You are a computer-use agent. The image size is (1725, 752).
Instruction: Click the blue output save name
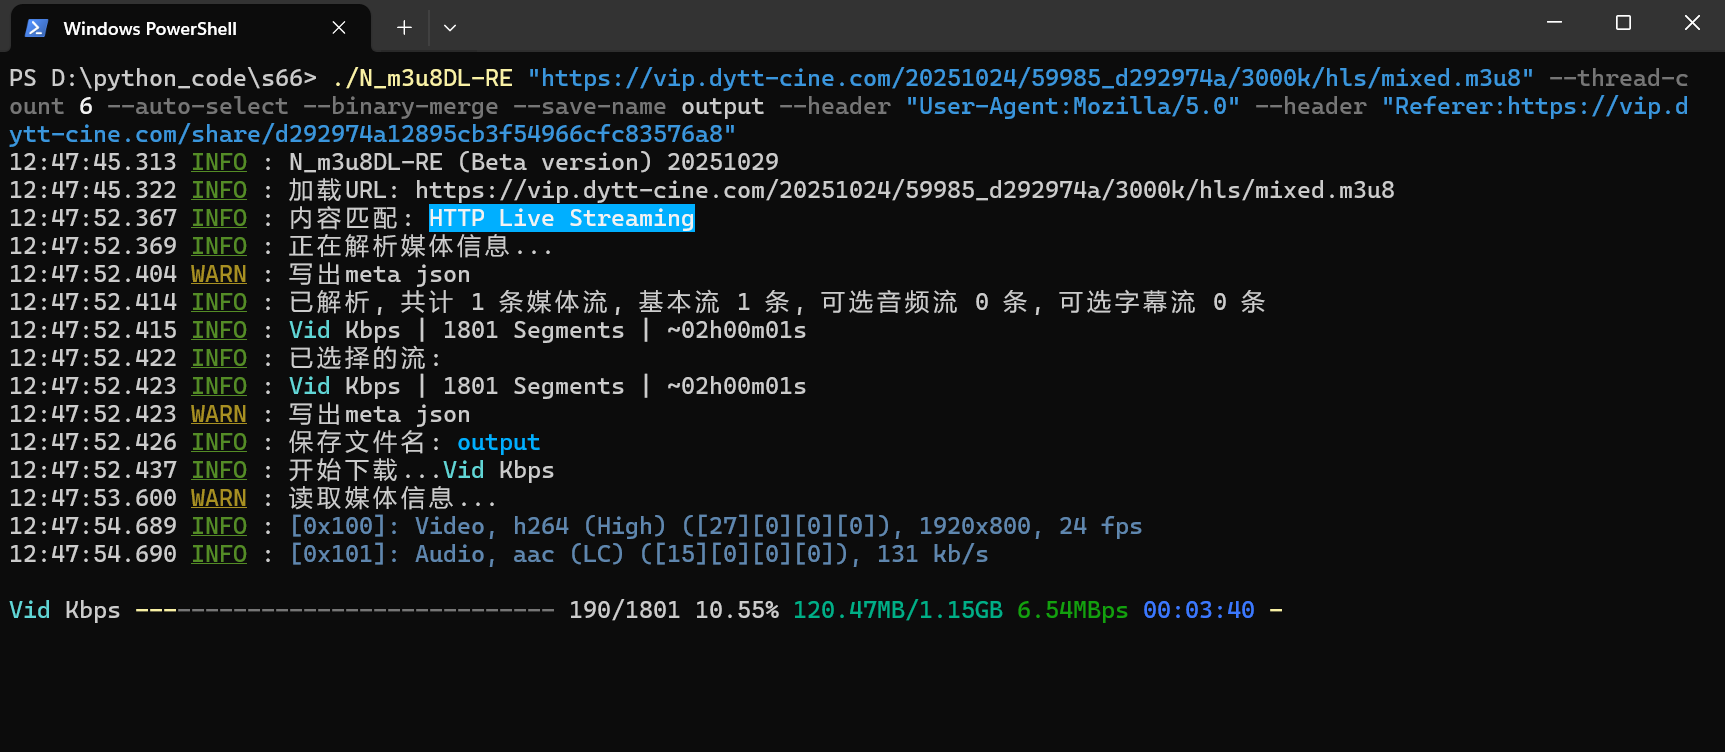(499, 442)
